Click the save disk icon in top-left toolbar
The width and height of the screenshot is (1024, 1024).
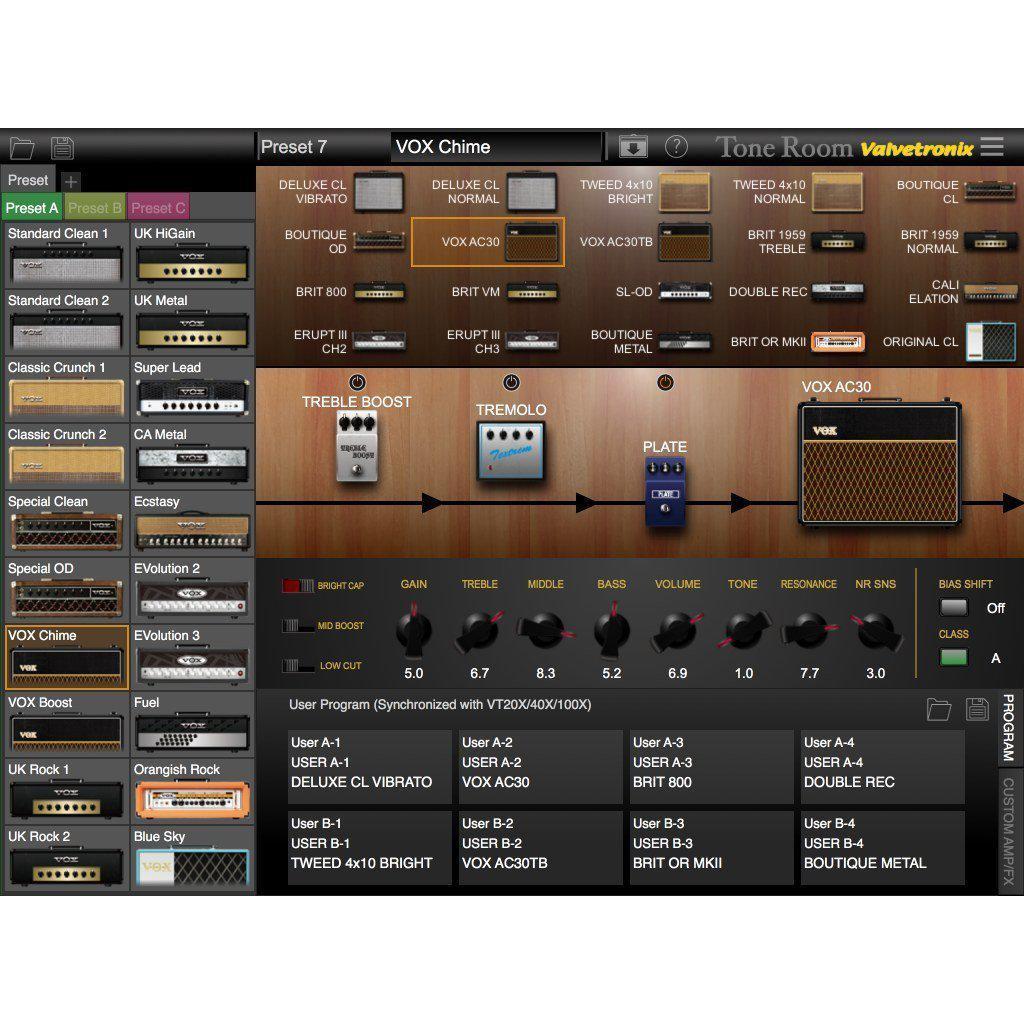pyautogui.click(x=63, y=148)
